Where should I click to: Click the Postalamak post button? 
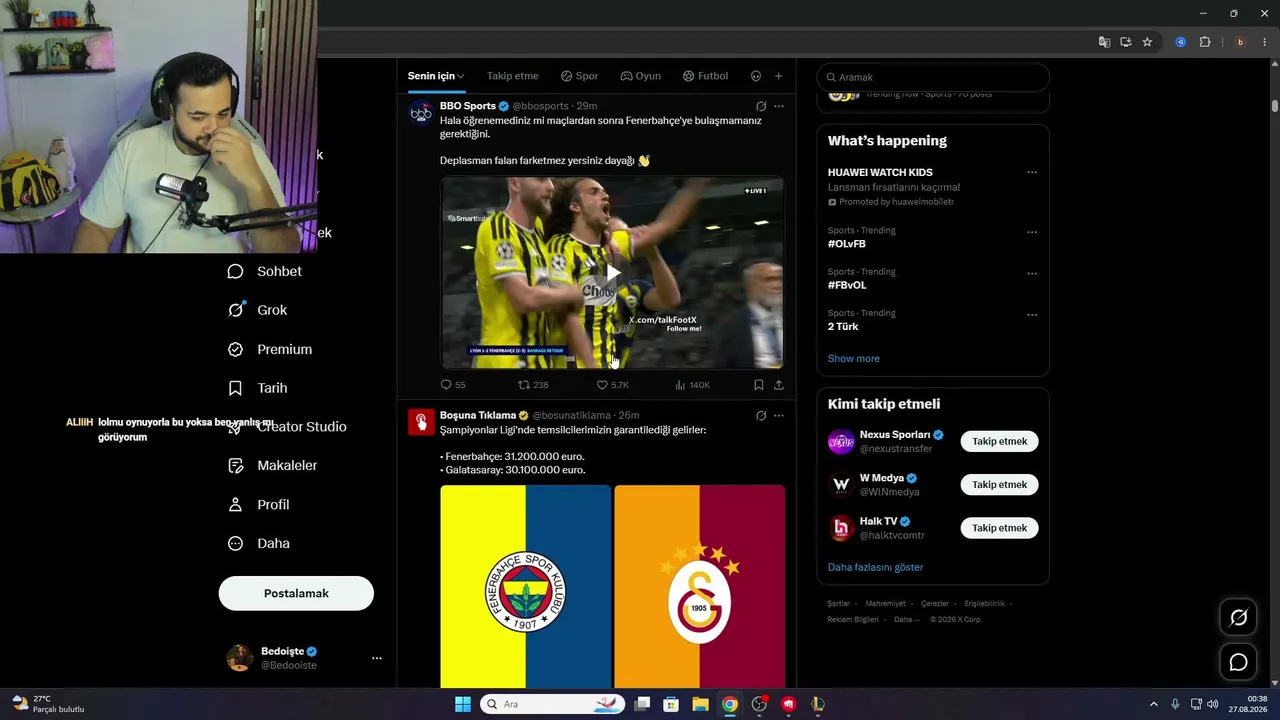[296, 593]
